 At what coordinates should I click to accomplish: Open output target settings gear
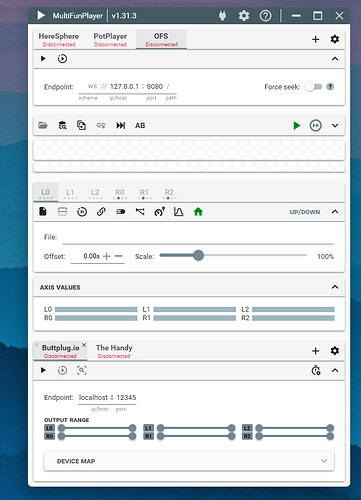[x=335, y=351]
